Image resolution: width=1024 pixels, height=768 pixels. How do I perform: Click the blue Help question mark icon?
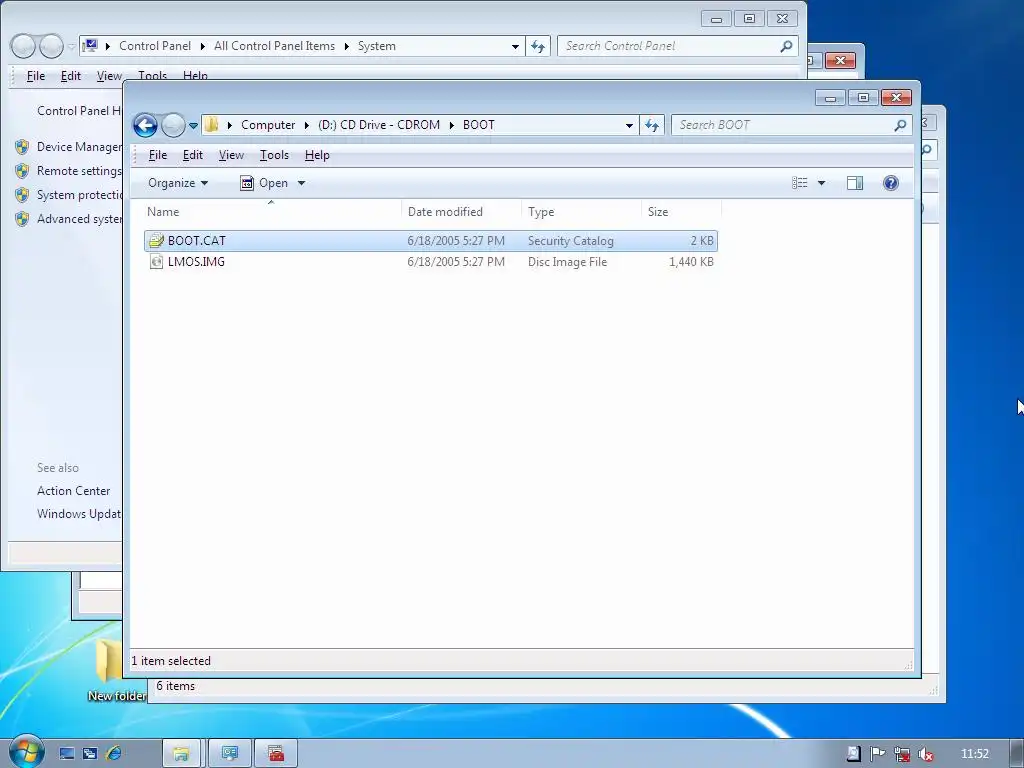(x=891, y=183)
